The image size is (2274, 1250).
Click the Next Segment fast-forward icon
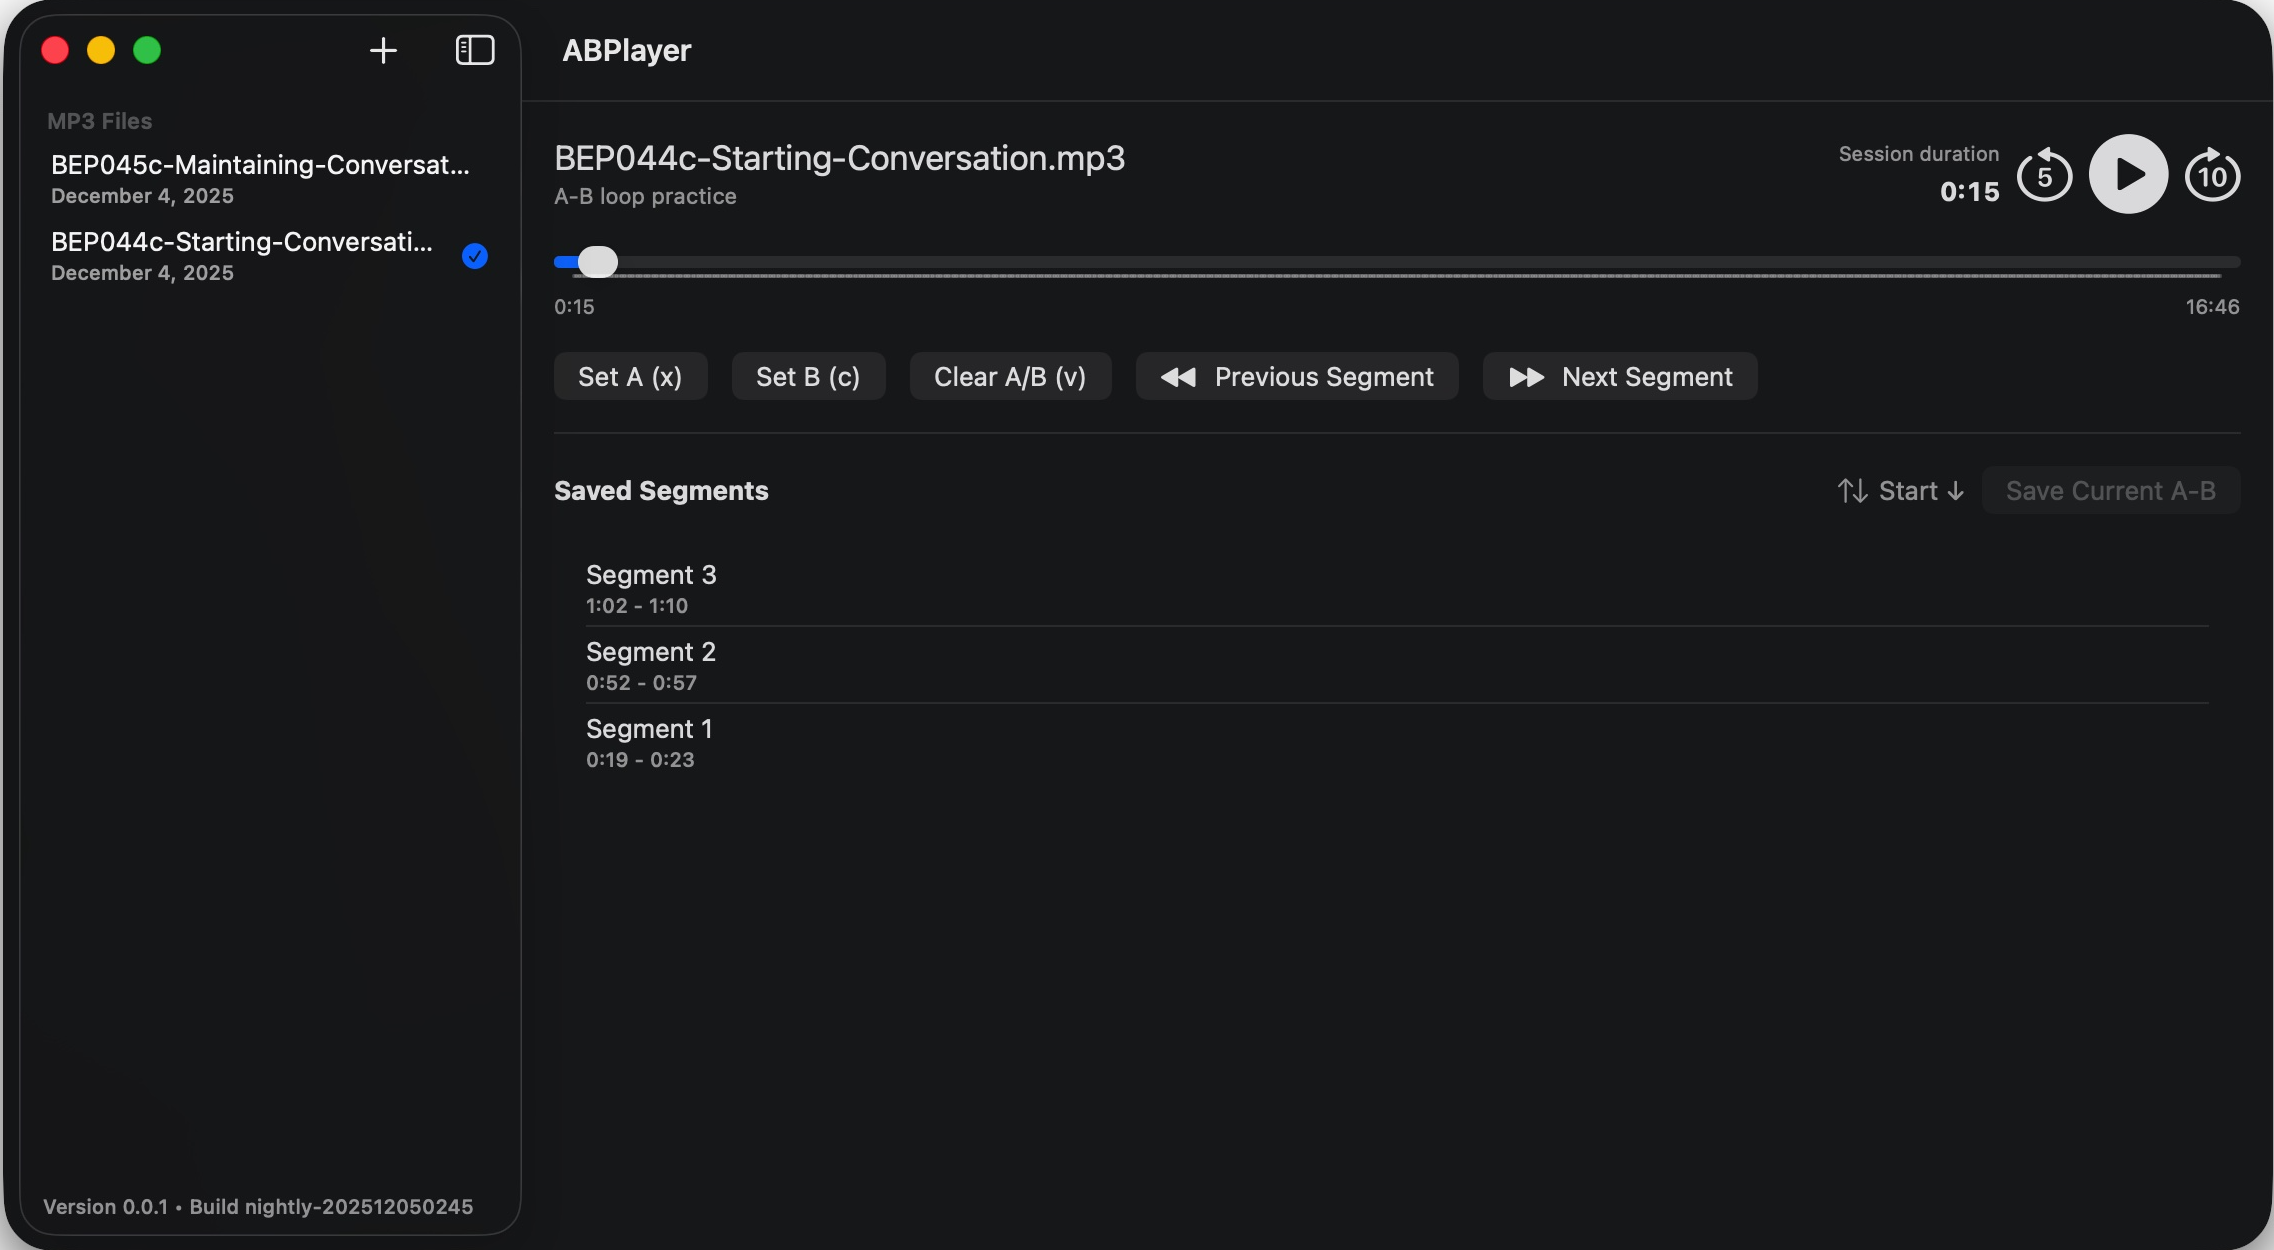[1525, 376]
